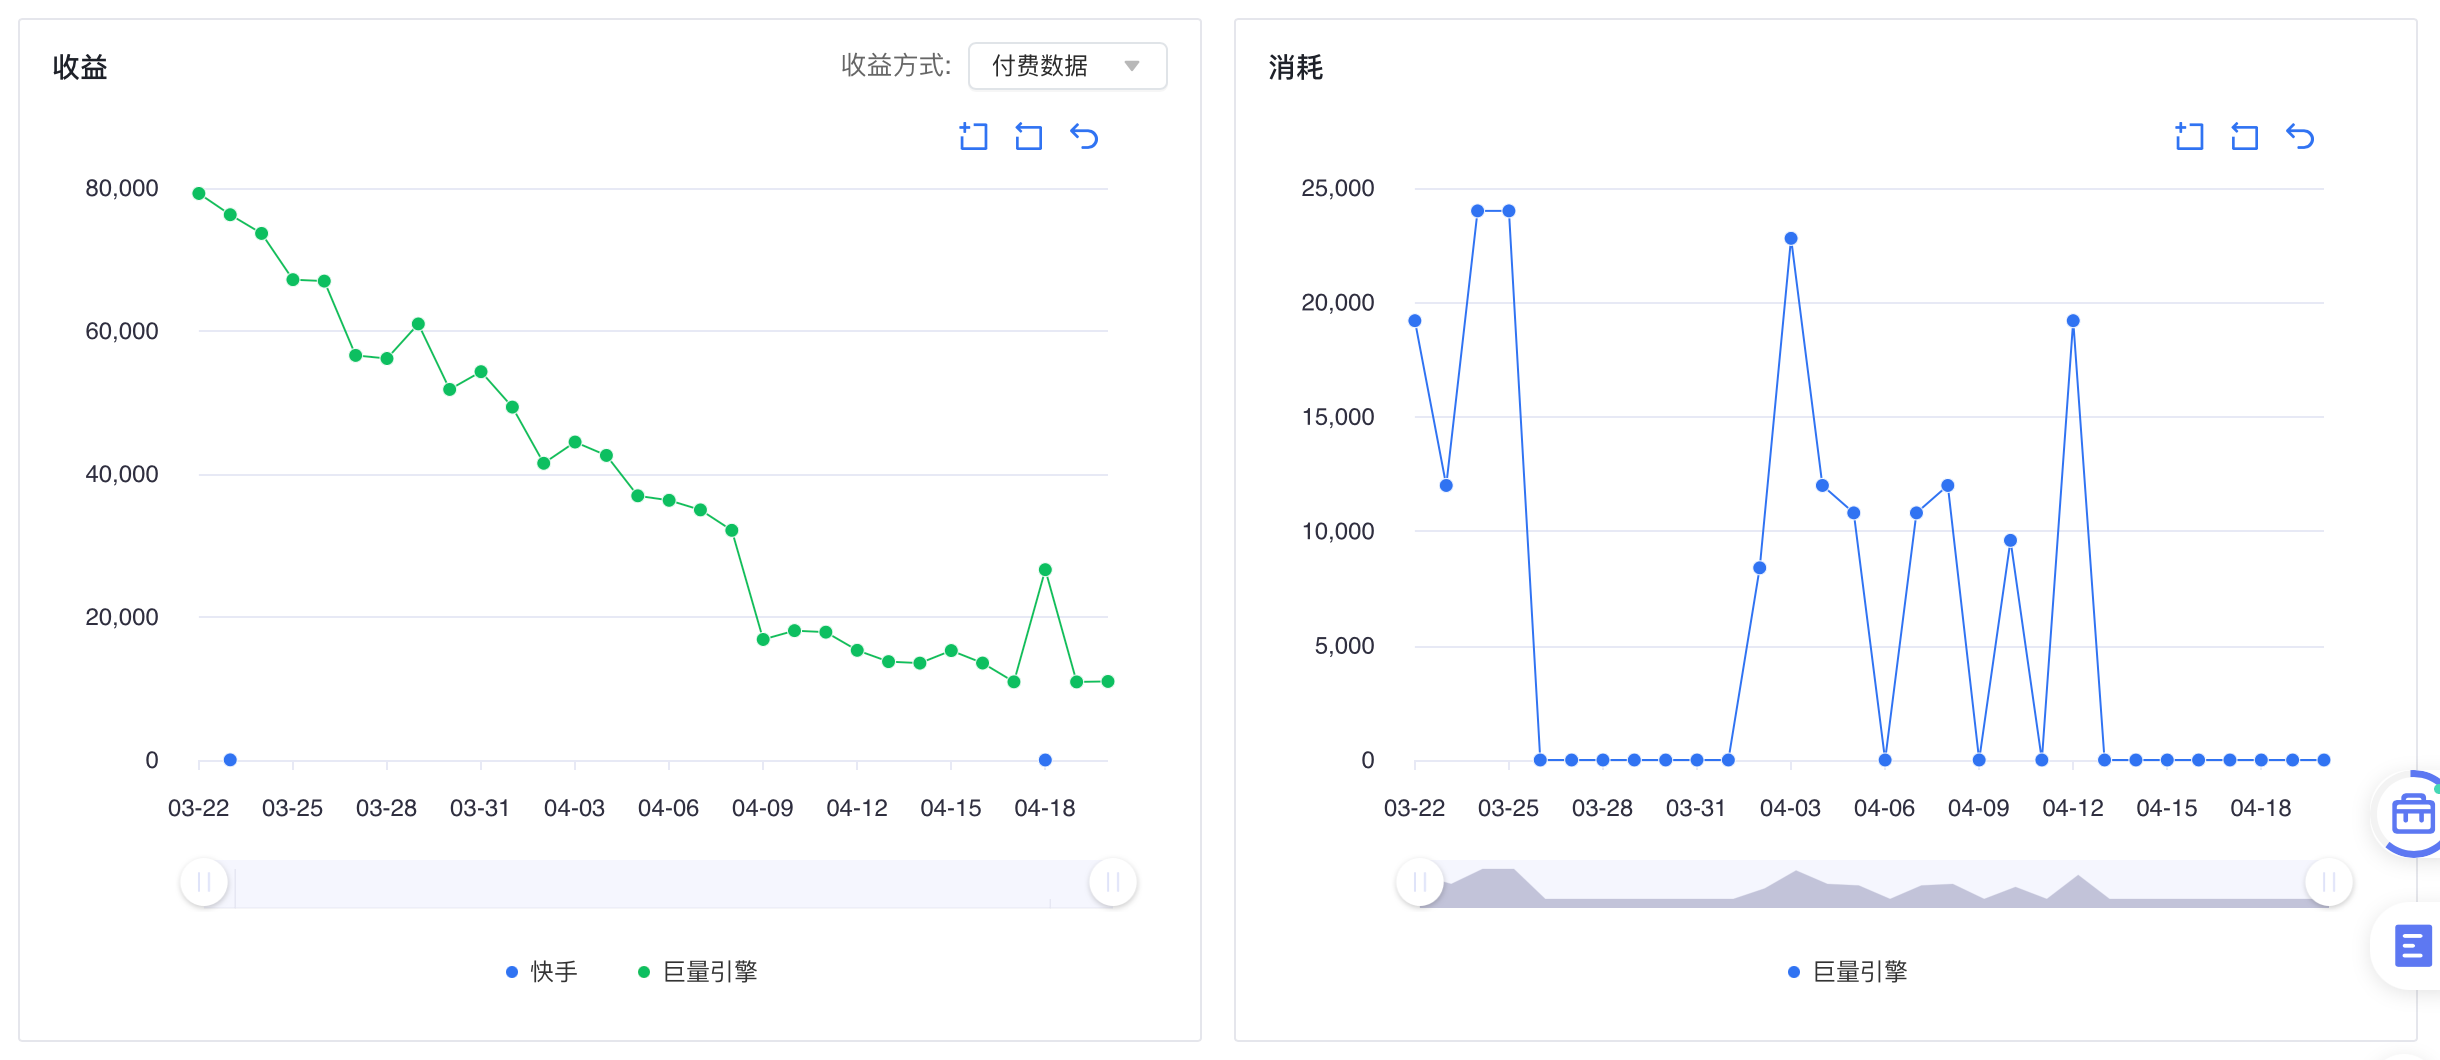Open the floating document notes icon

[x=2412, y=945]
